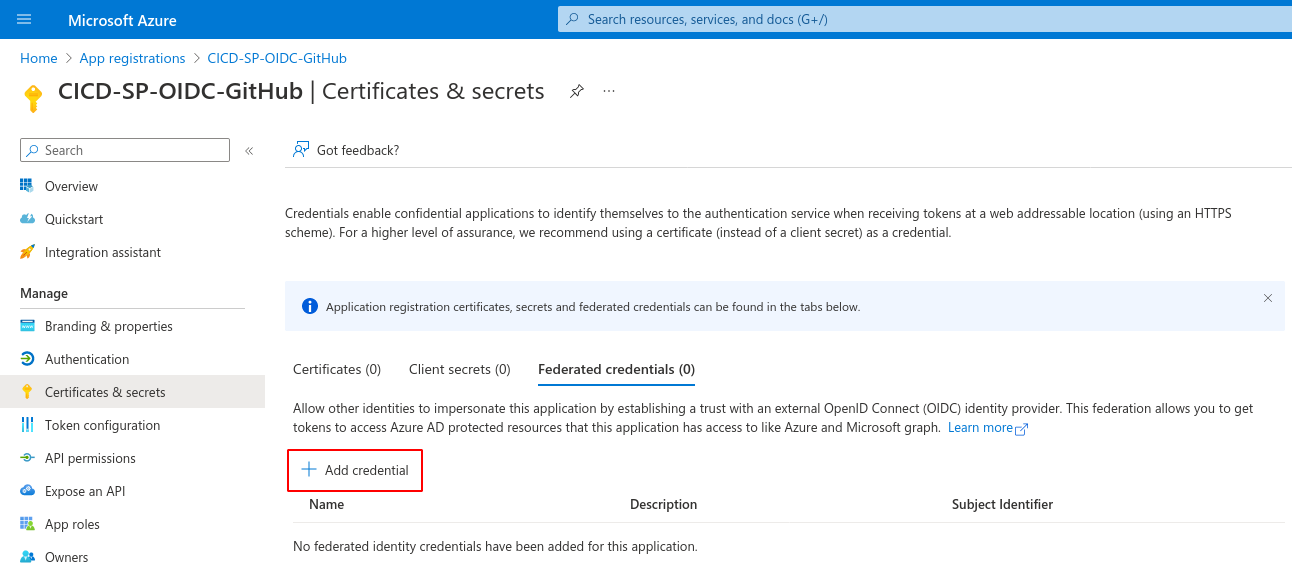Image resolution: width=1292 pixels, height=579 pixels.
Task: Sort by the Name column header
Action: (326, 504)
